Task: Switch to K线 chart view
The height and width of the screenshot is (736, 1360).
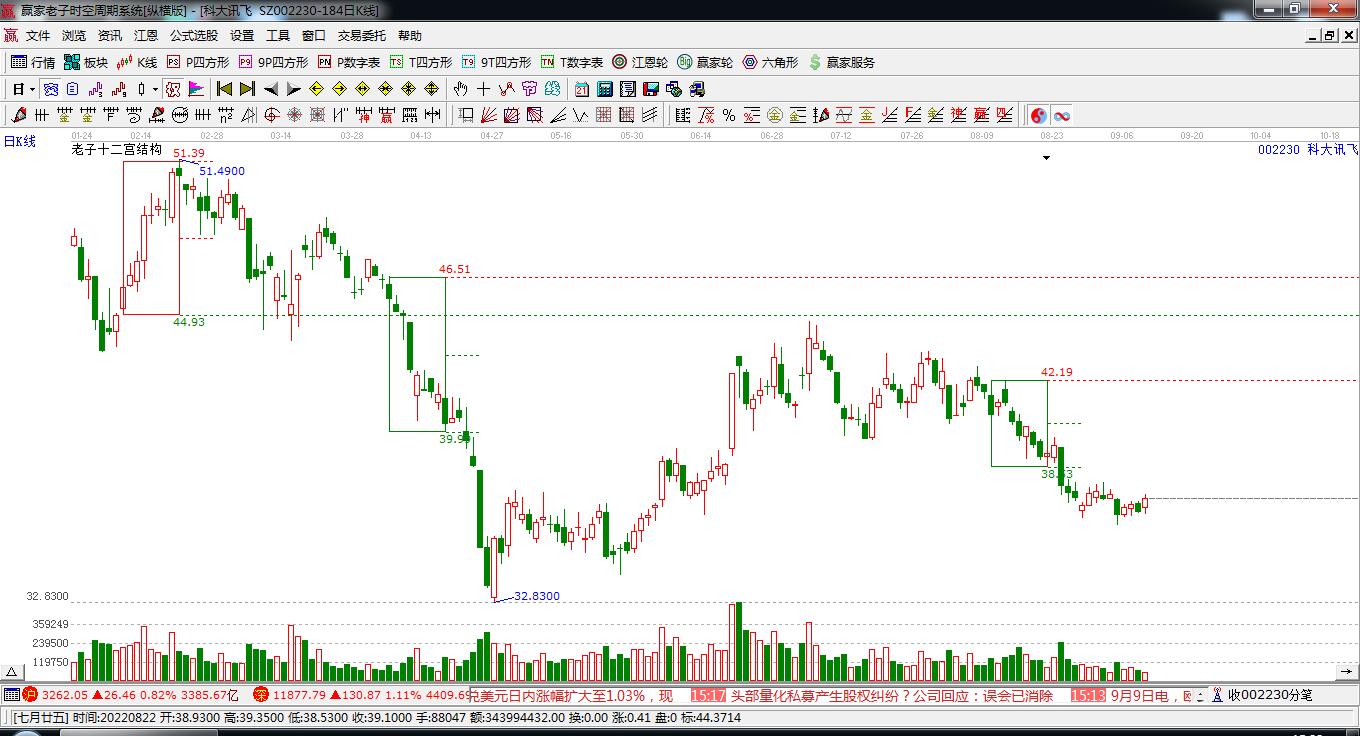Action: (x=137, y=62)
